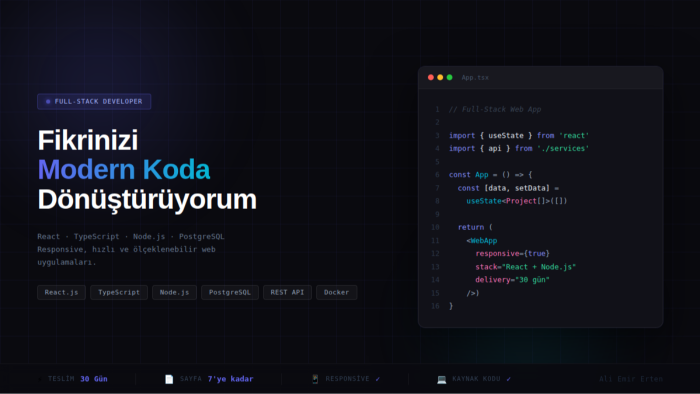Click the yellow dot in the App.tsx window
Viewport: 700px width, 394px height.
(440, 77)
